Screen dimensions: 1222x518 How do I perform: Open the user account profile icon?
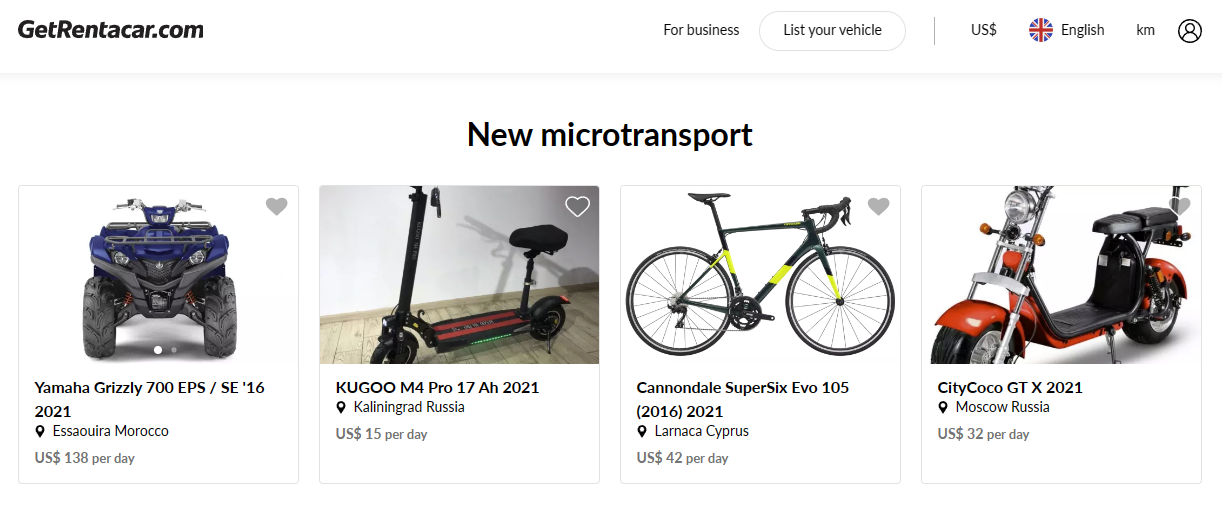(1189, 31)
